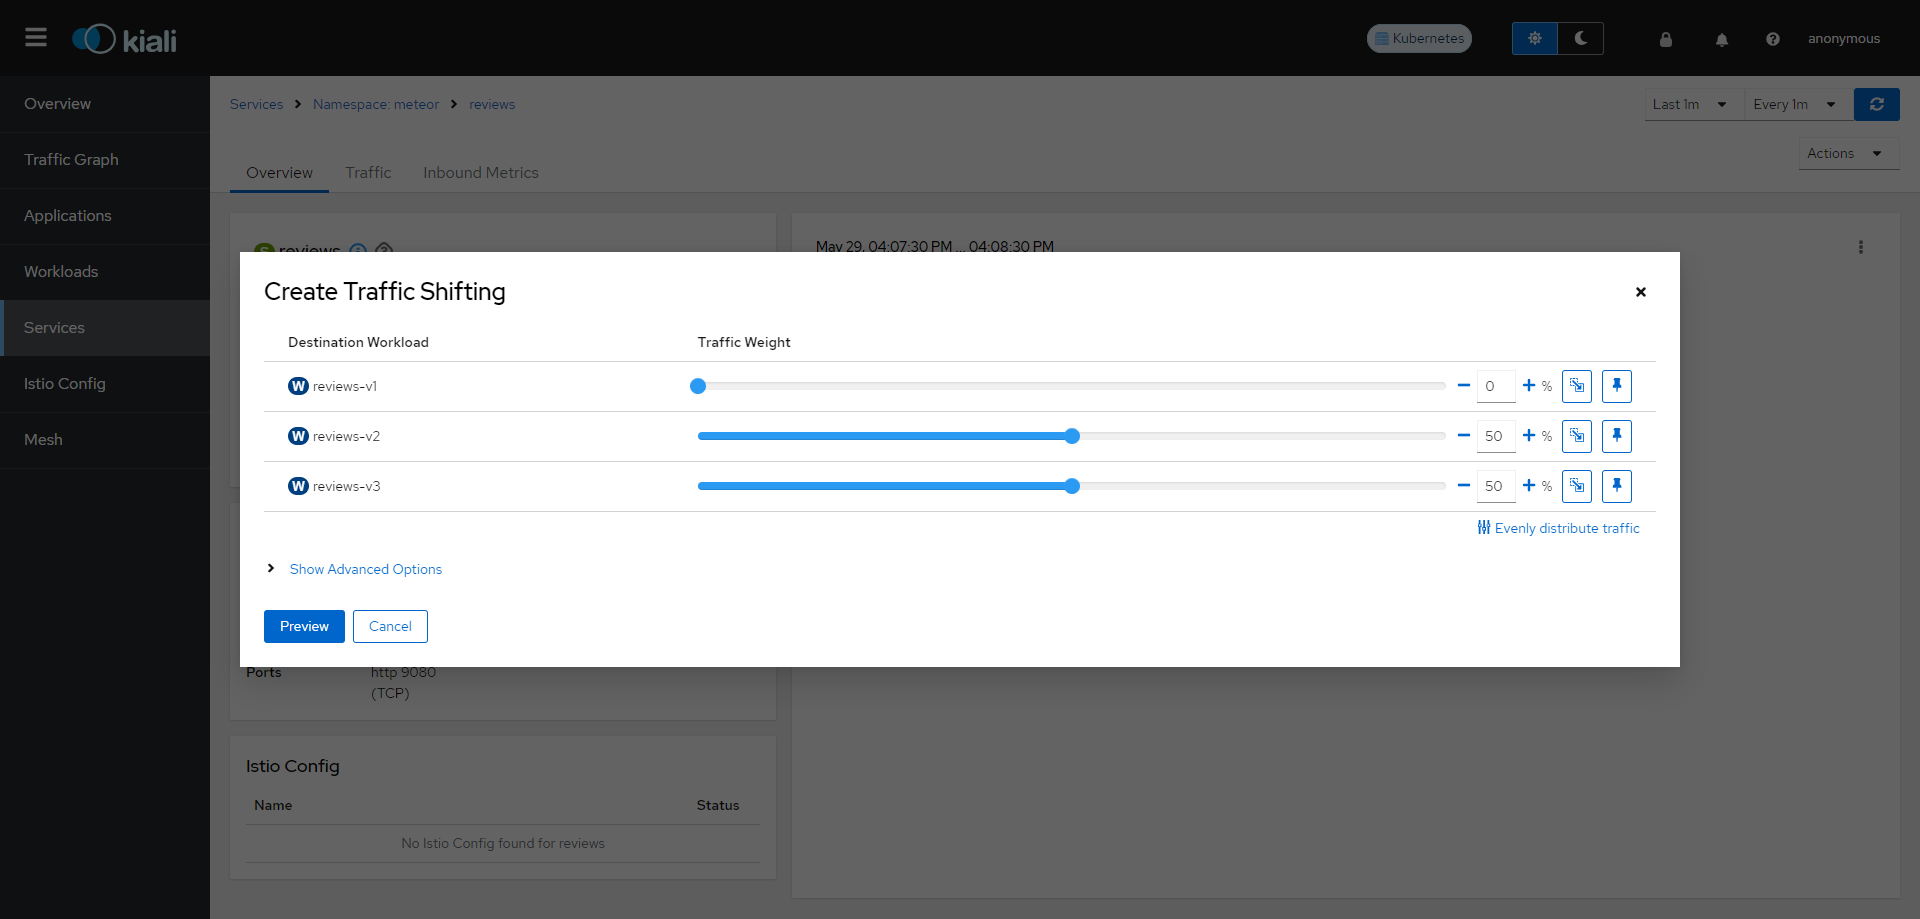
Task: Switch to the Traffic tab
Action: tap(368, 172)
